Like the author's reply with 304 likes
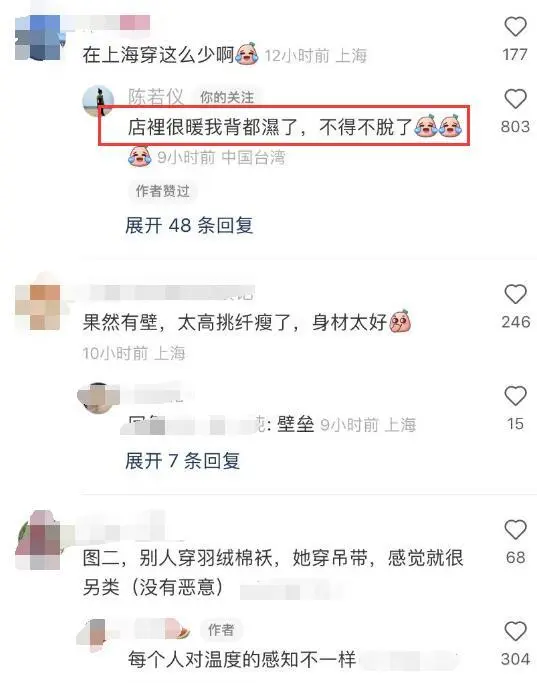Screen dimensions: 537x683 point(515,631)
